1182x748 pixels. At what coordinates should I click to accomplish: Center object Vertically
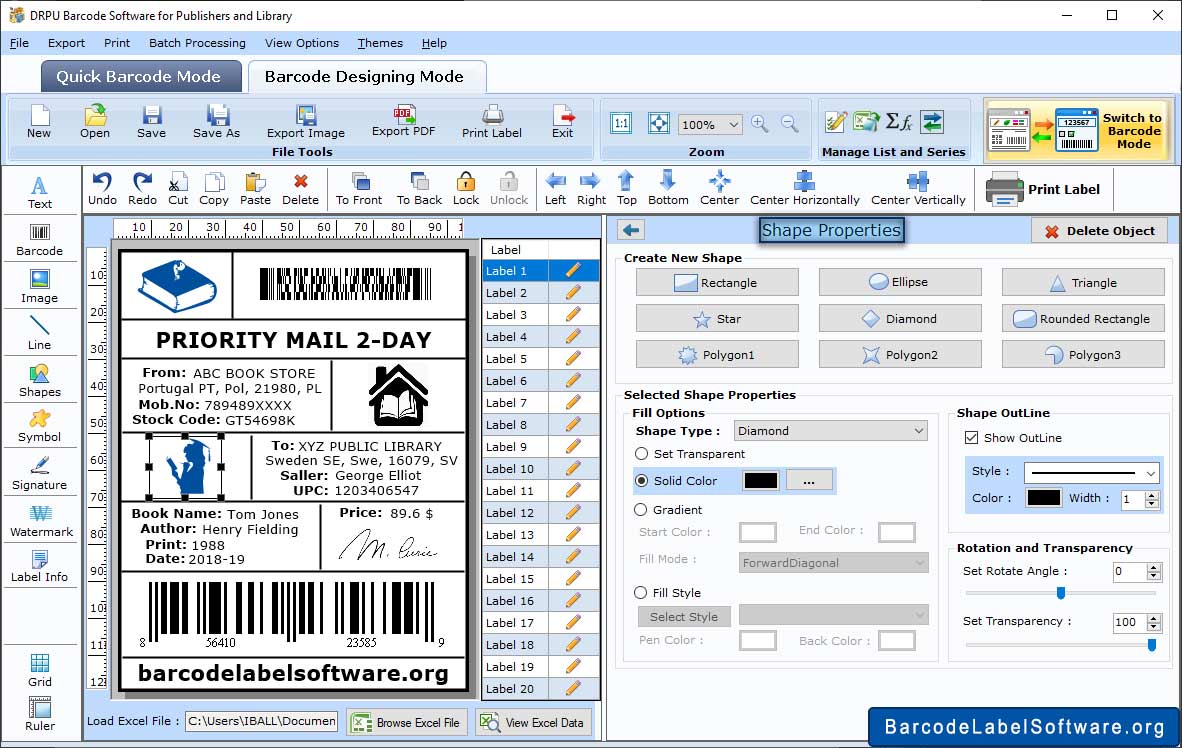917,189
